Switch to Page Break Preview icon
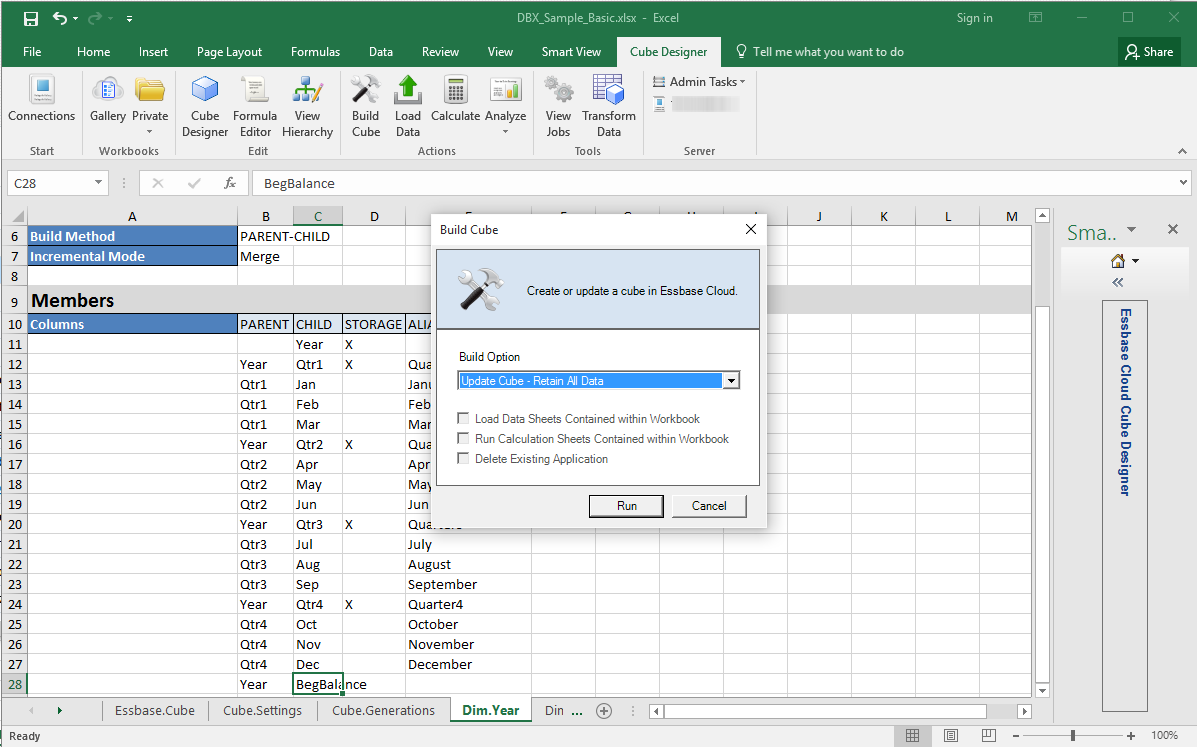Viewport: 1197px width, 747px height. [989, 736]
